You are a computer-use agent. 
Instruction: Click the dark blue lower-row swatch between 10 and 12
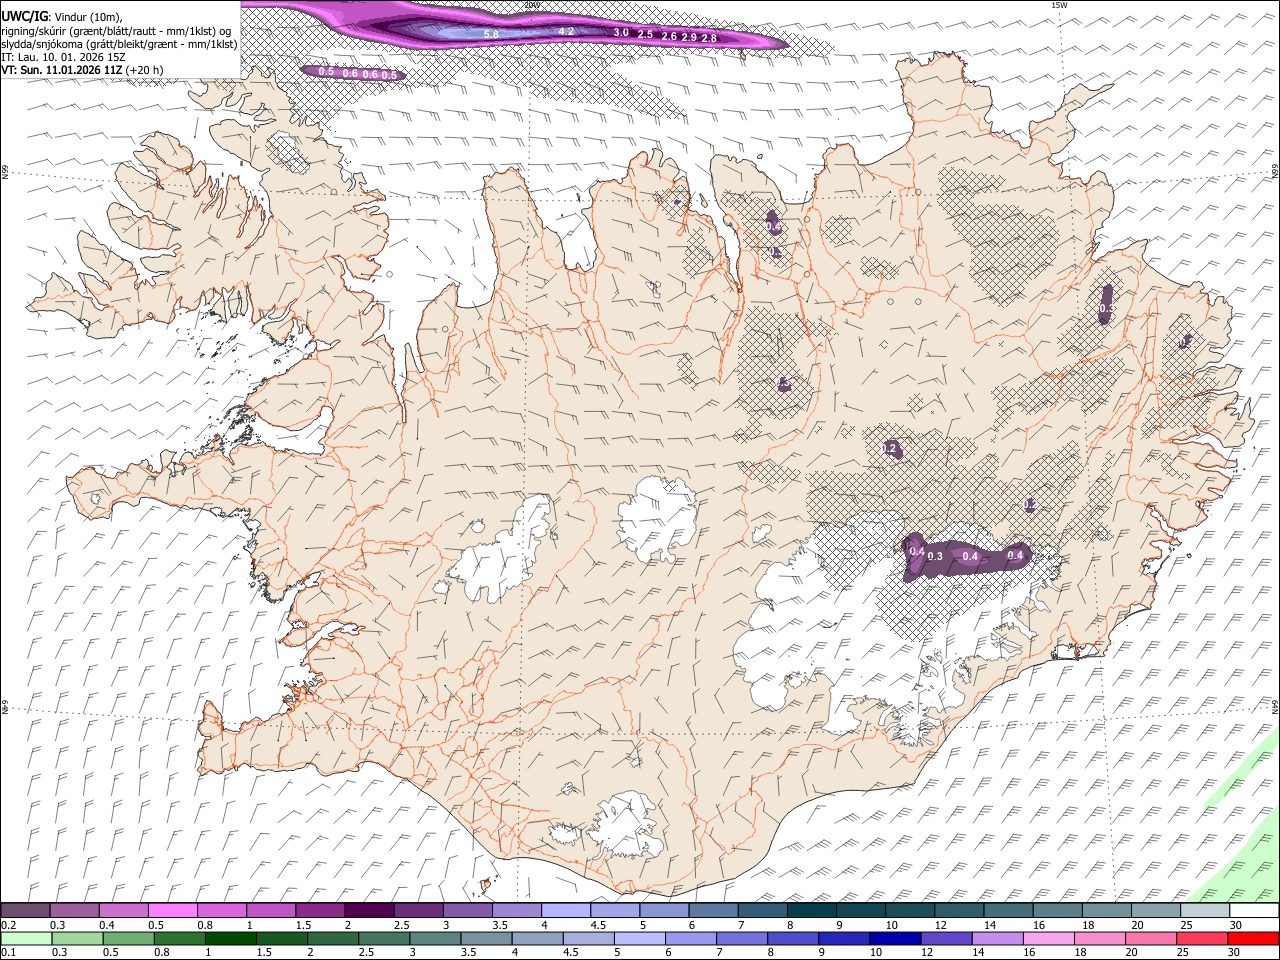tap(895, 939)
